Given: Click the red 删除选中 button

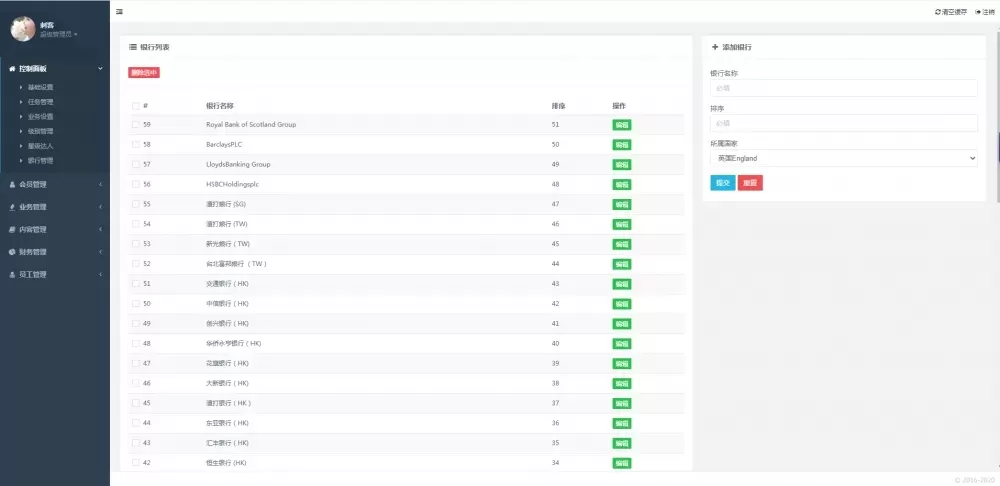Looking at the screenshot, I should [144, 72].
